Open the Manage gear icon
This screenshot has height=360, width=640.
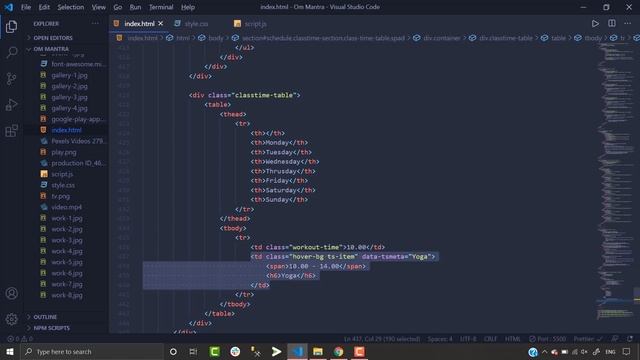tap(11, 319)
